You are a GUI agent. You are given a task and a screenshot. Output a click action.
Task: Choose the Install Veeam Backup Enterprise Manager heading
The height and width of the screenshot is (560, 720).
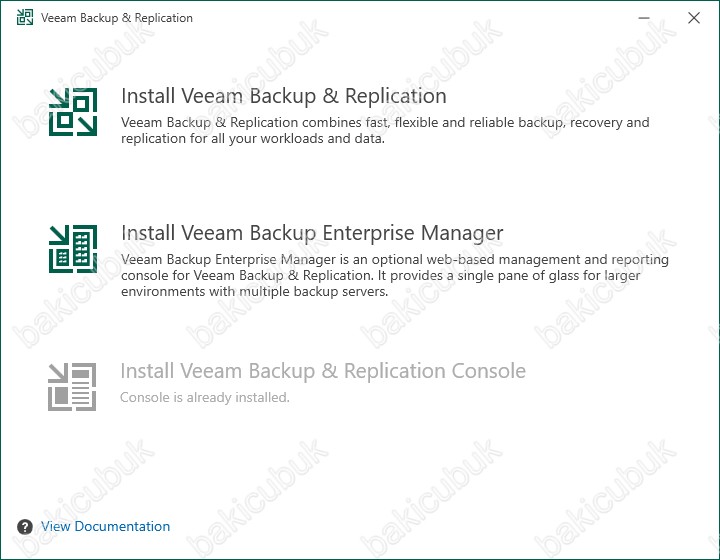[312, 233]
